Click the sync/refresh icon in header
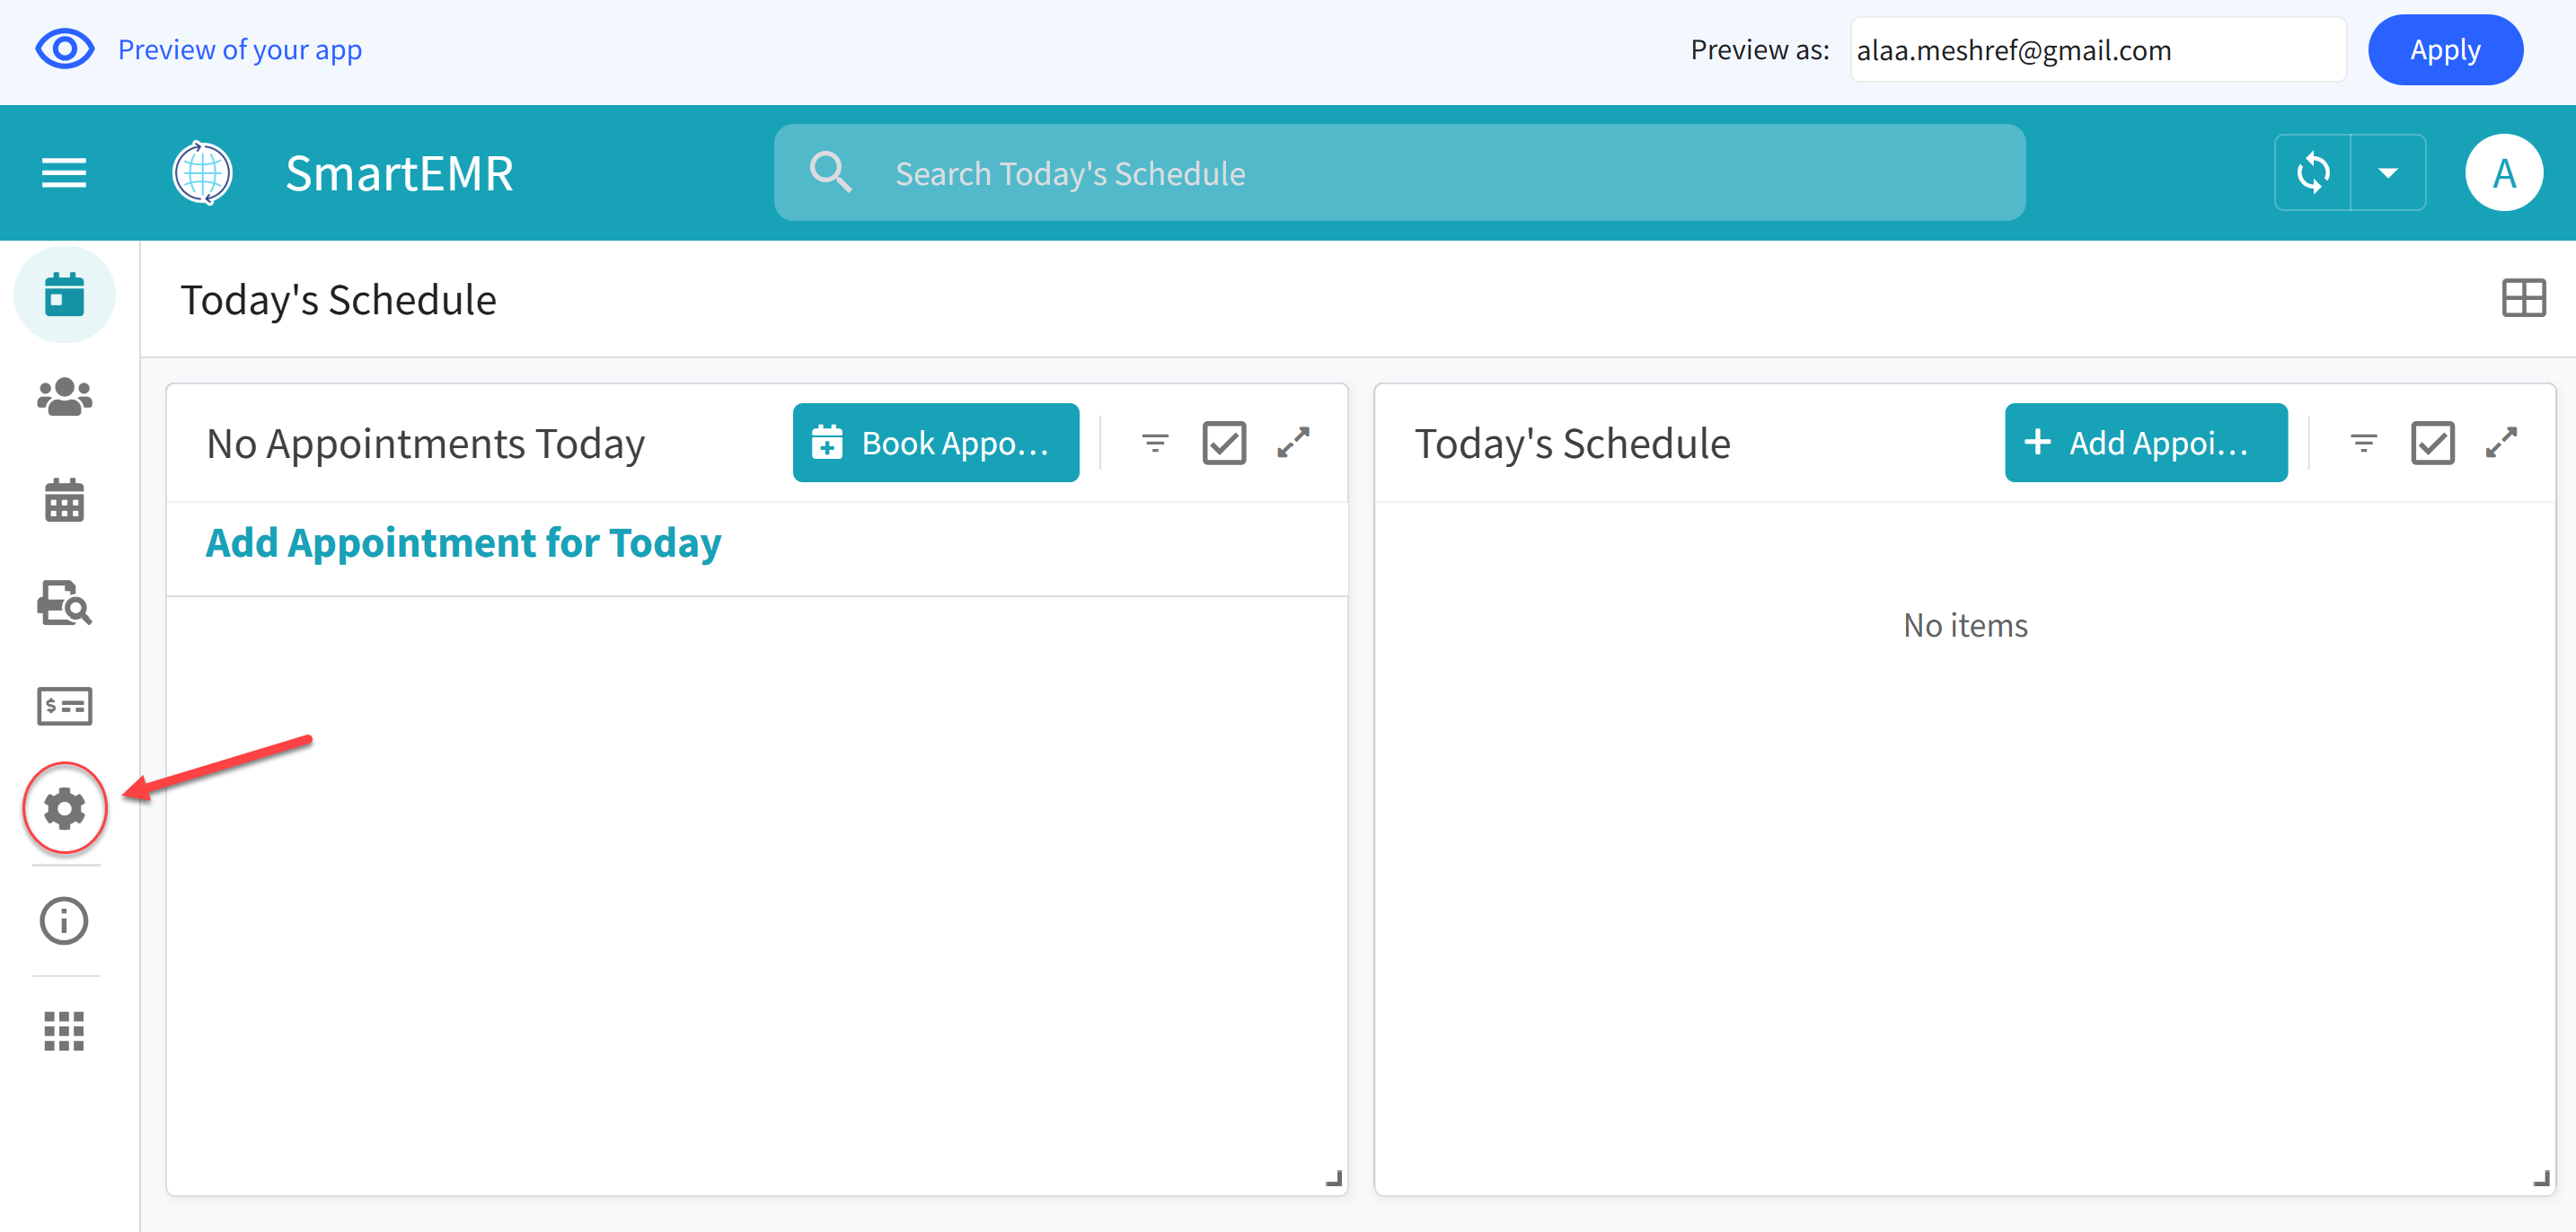 coord(2313,172)
